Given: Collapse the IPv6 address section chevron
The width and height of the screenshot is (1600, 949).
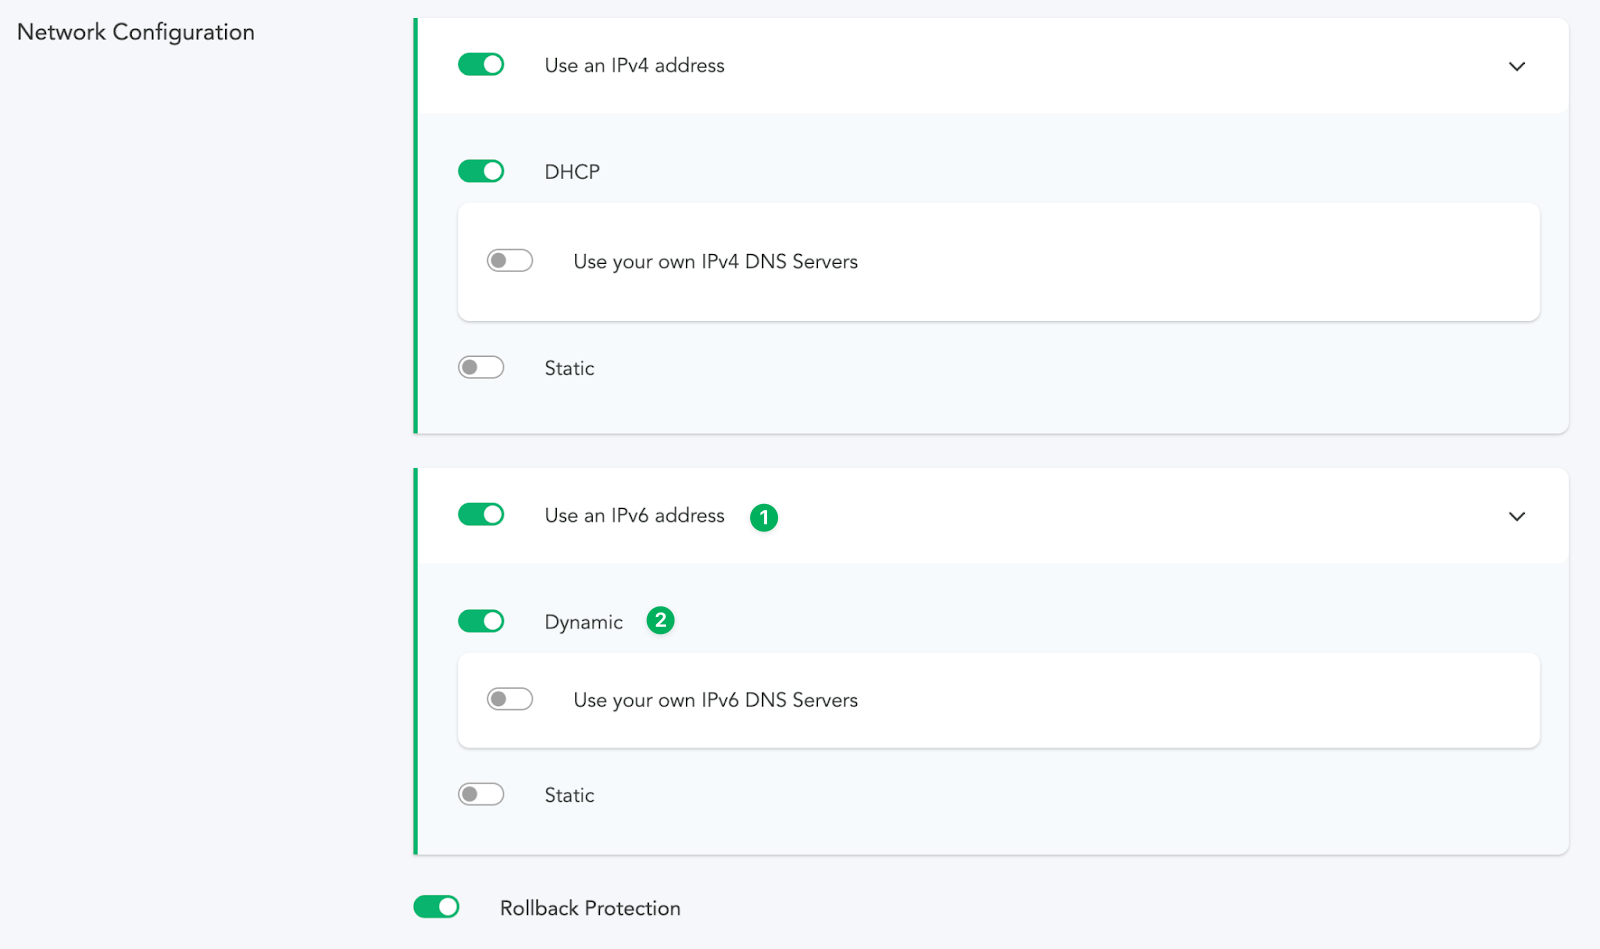Looking at the screenshot, I should click(1517, 517).
